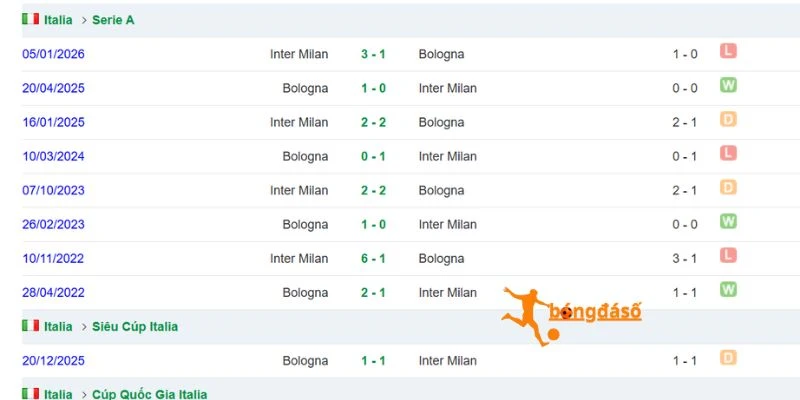Click the Italia country link in Serie A header

tap(58, 20)
